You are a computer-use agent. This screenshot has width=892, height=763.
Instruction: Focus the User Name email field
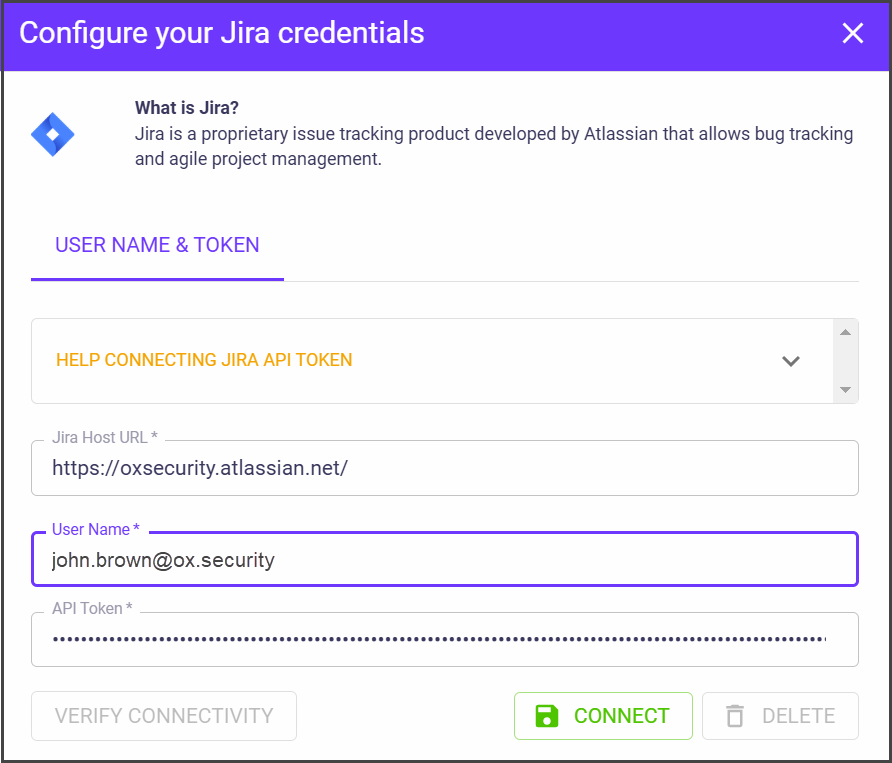[444, 560]
